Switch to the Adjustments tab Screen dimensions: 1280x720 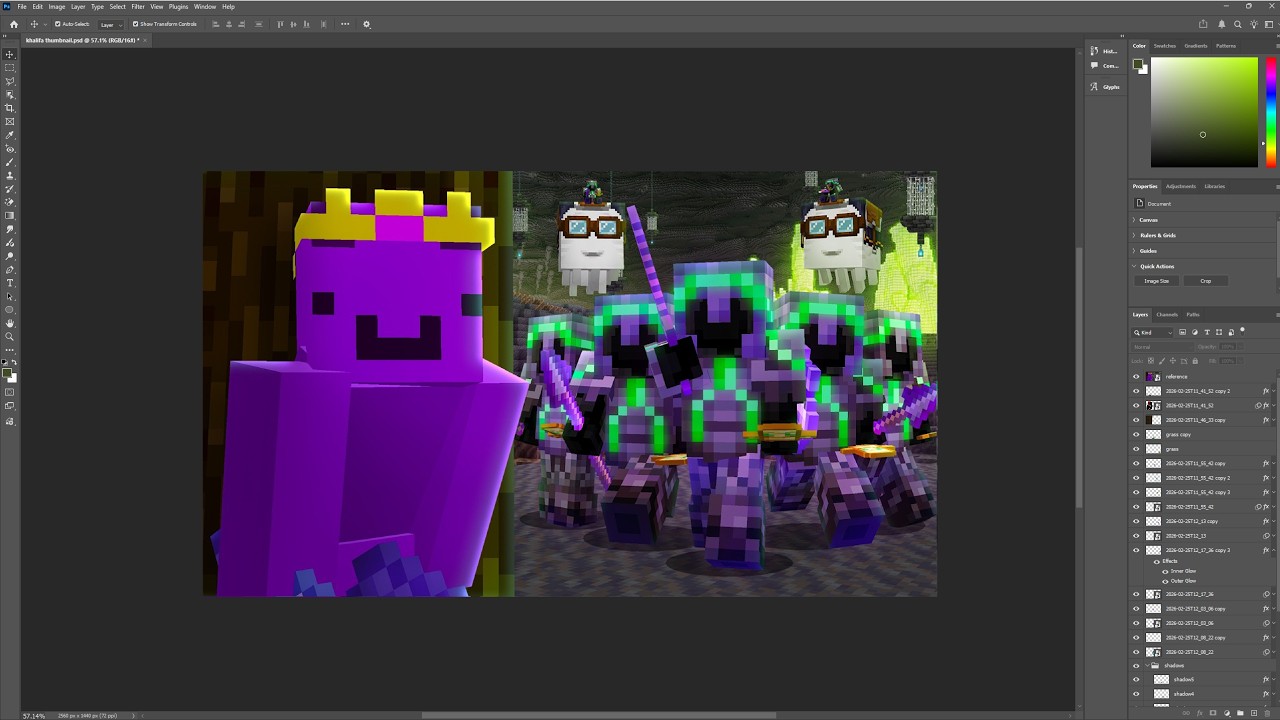tap(1180, 186)
